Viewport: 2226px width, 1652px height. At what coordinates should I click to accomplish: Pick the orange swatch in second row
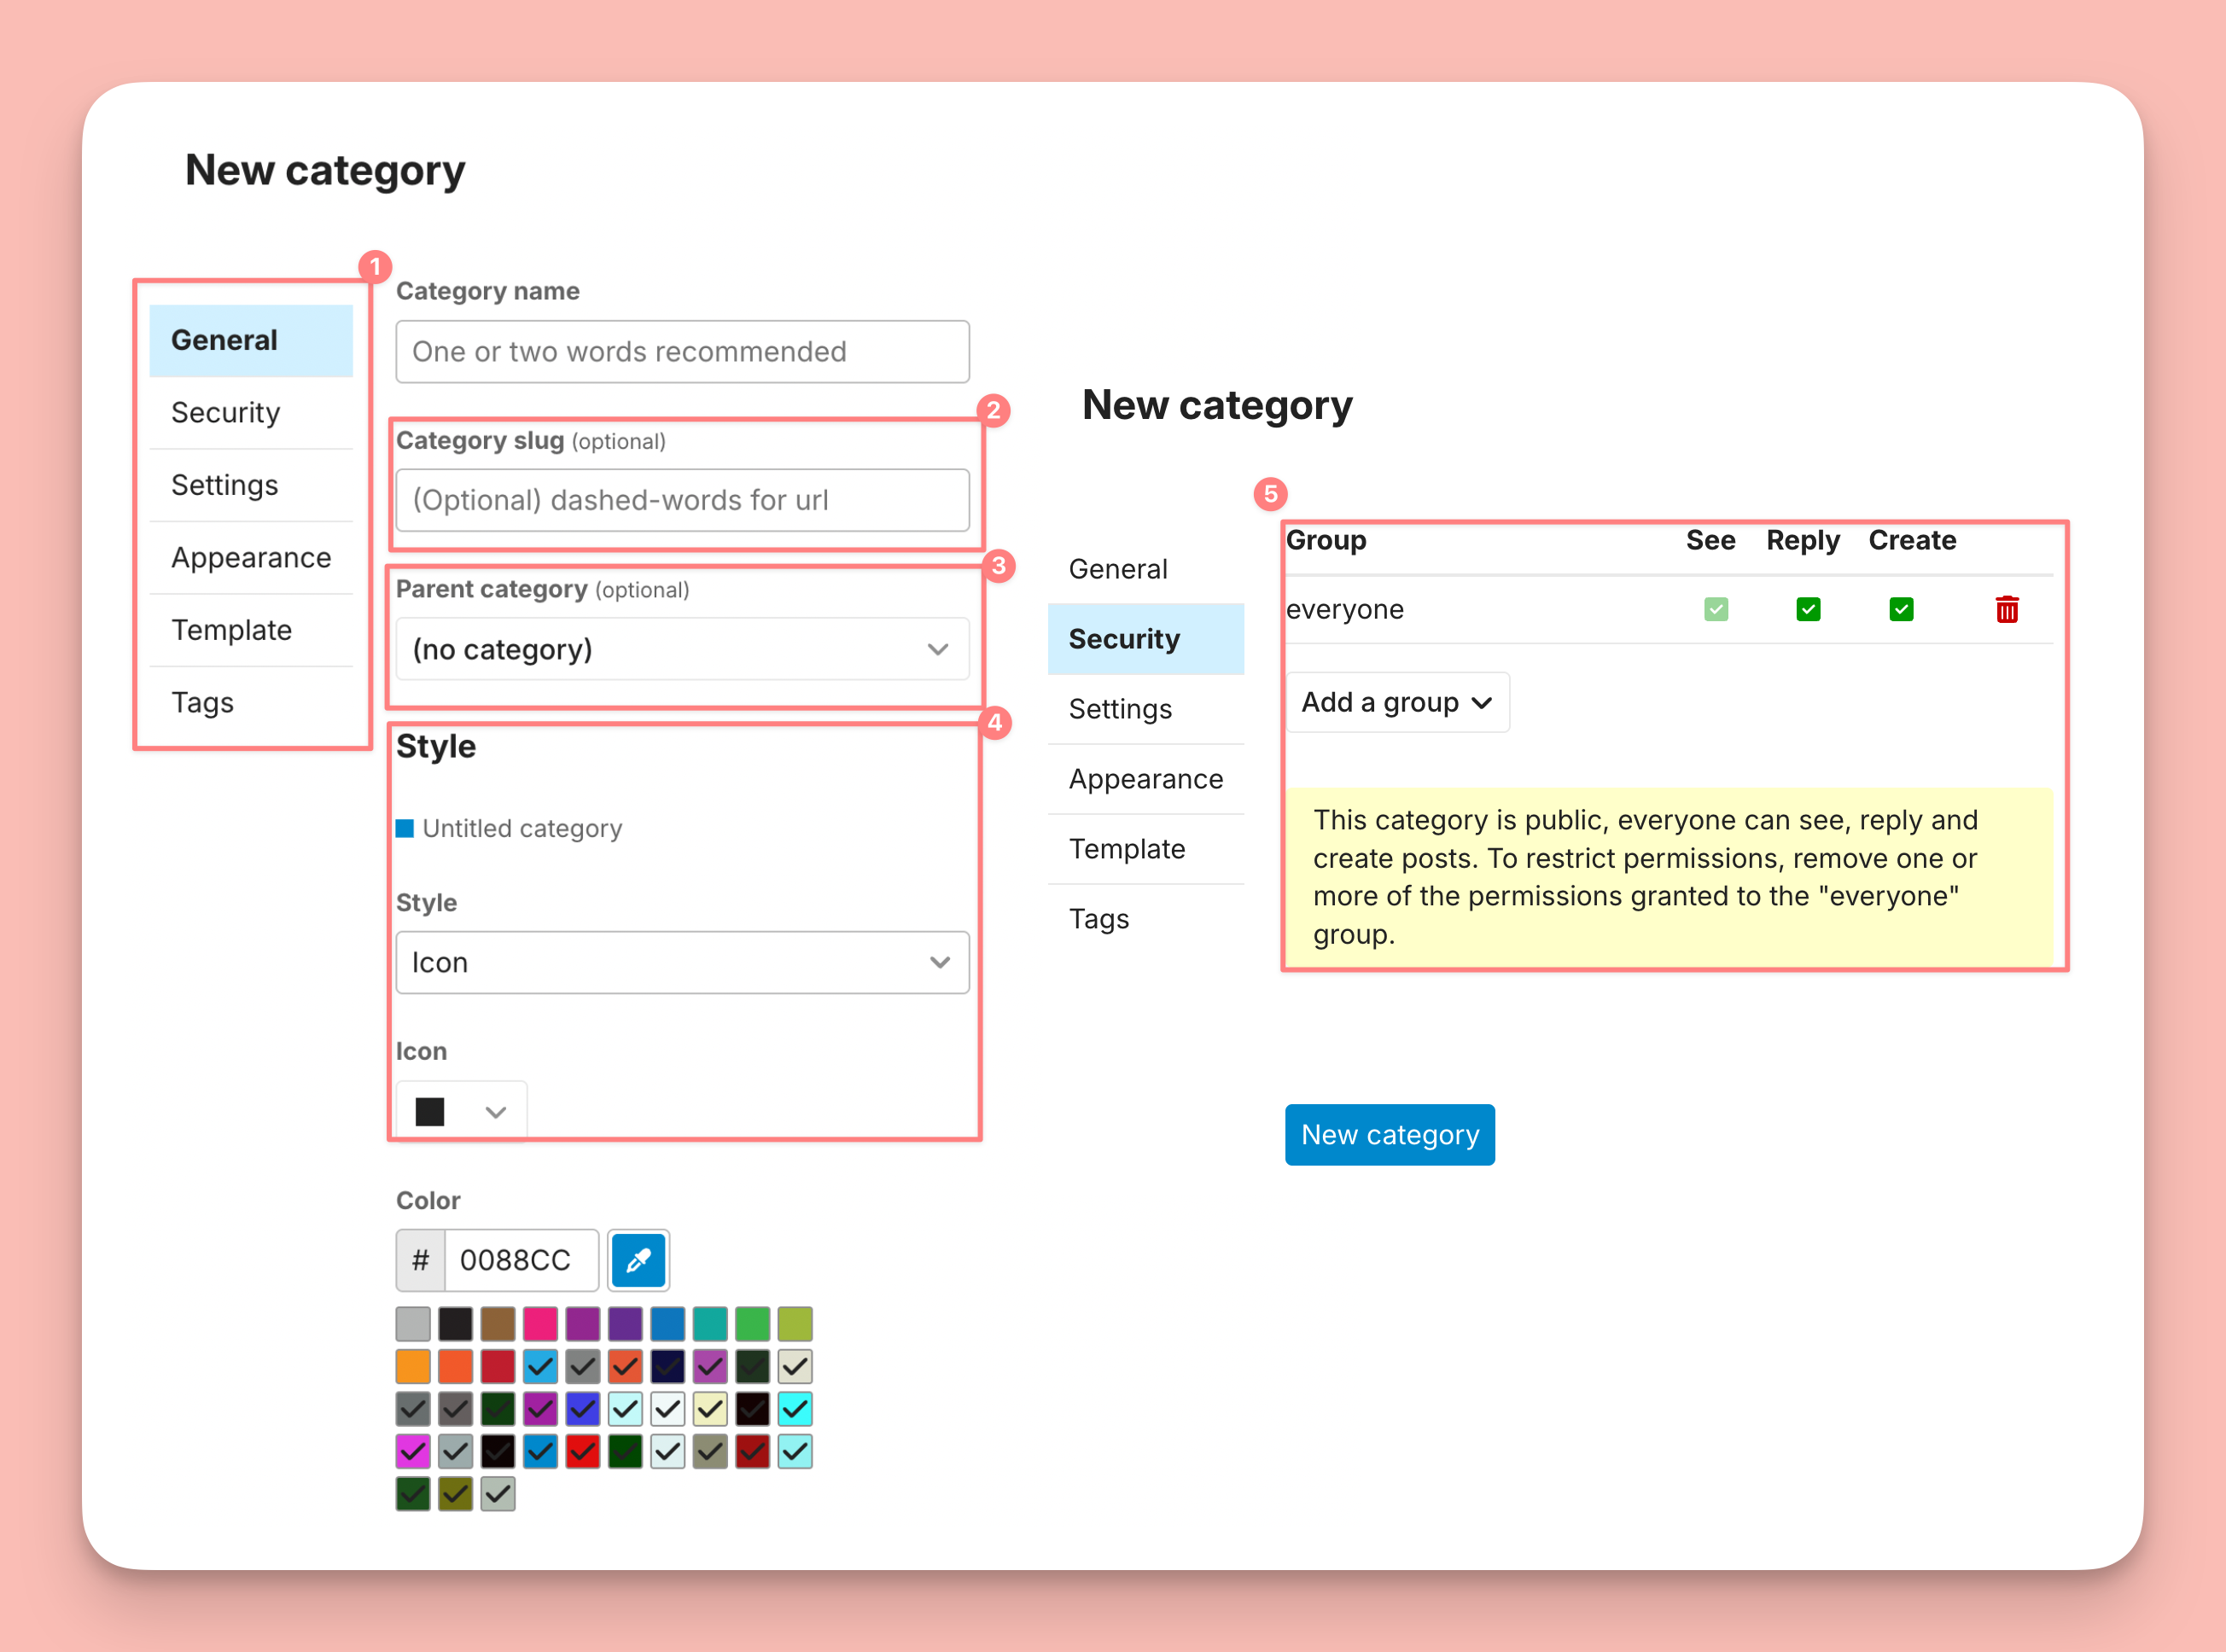point(413,1366)
